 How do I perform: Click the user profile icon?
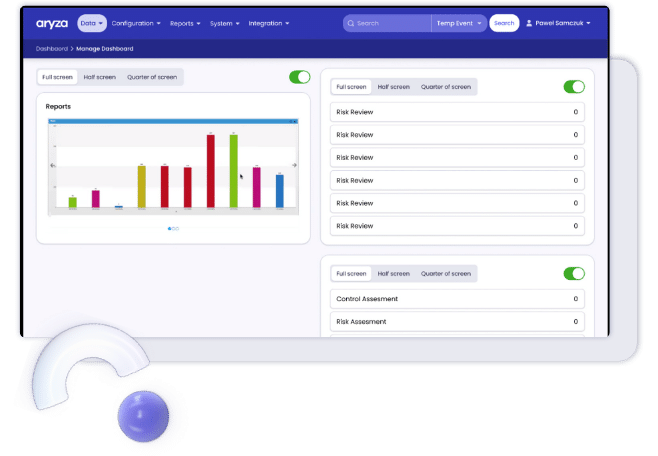pos(529,23)
